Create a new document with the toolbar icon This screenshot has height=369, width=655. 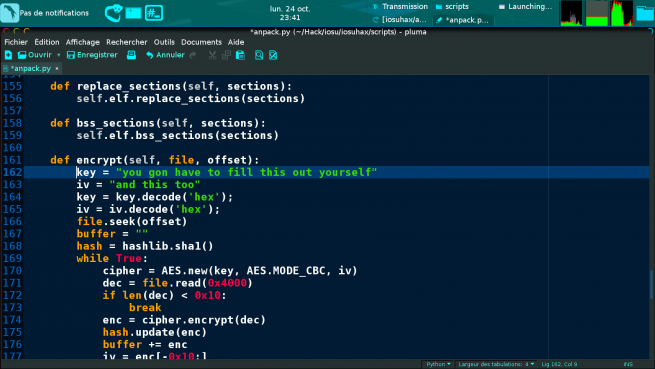8,55
